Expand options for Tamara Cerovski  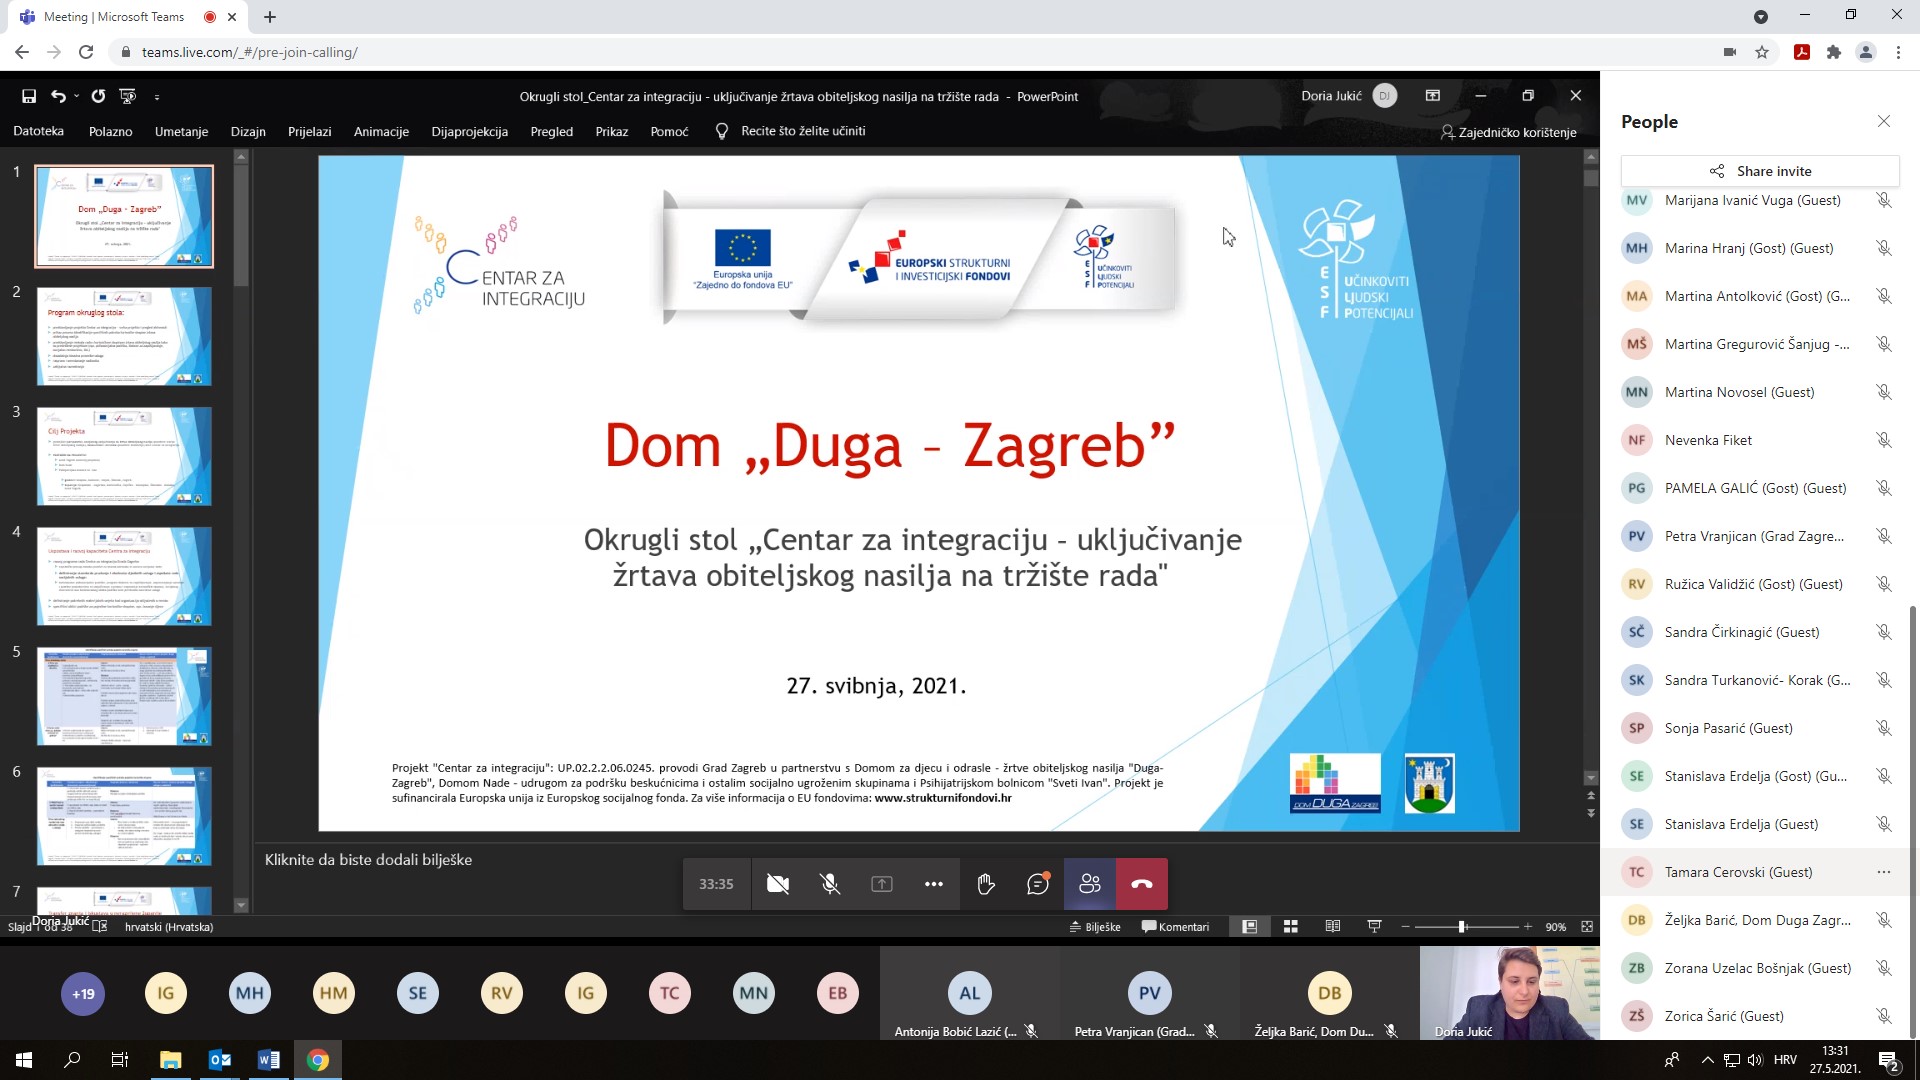coord(1884,872)
